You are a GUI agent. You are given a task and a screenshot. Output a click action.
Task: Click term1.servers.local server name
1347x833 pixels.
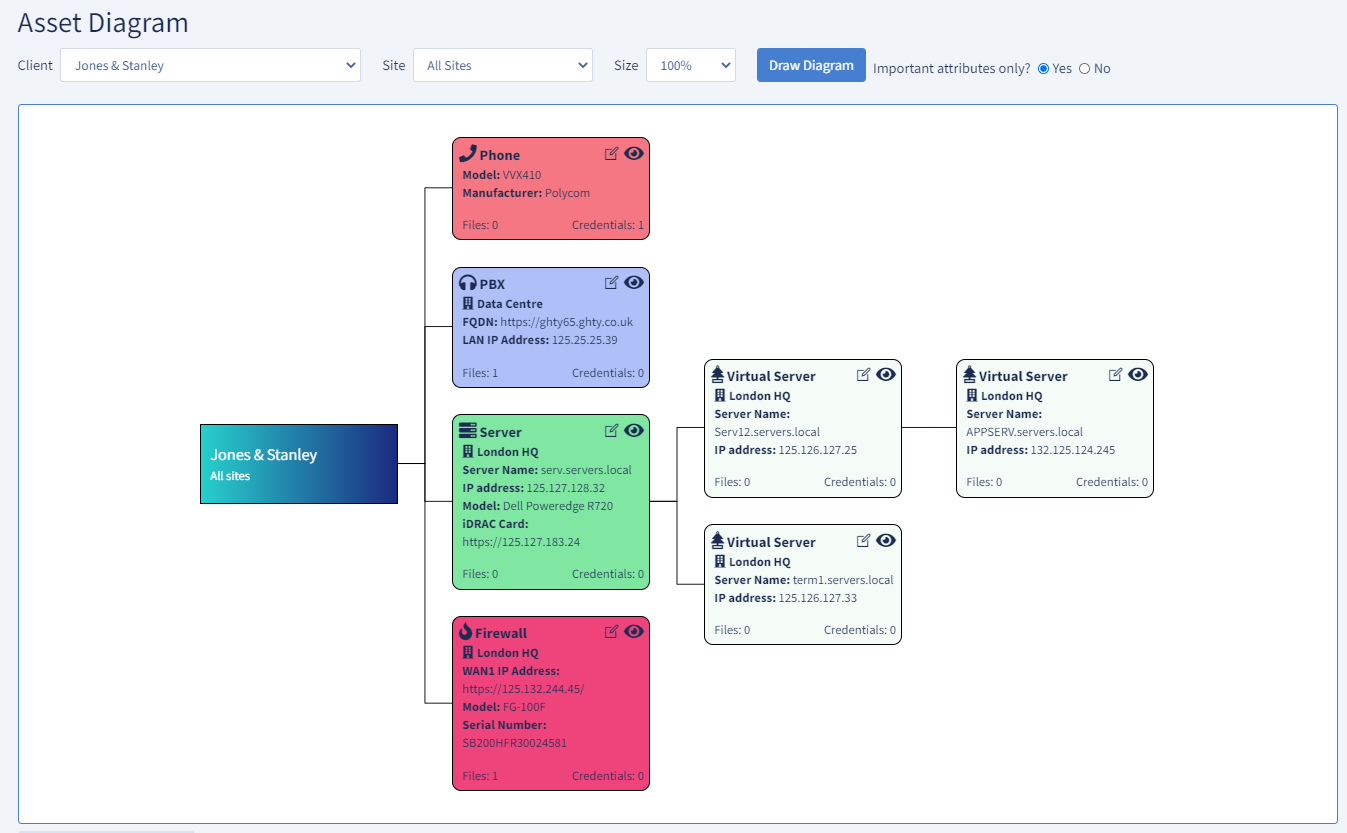[843, 580]
